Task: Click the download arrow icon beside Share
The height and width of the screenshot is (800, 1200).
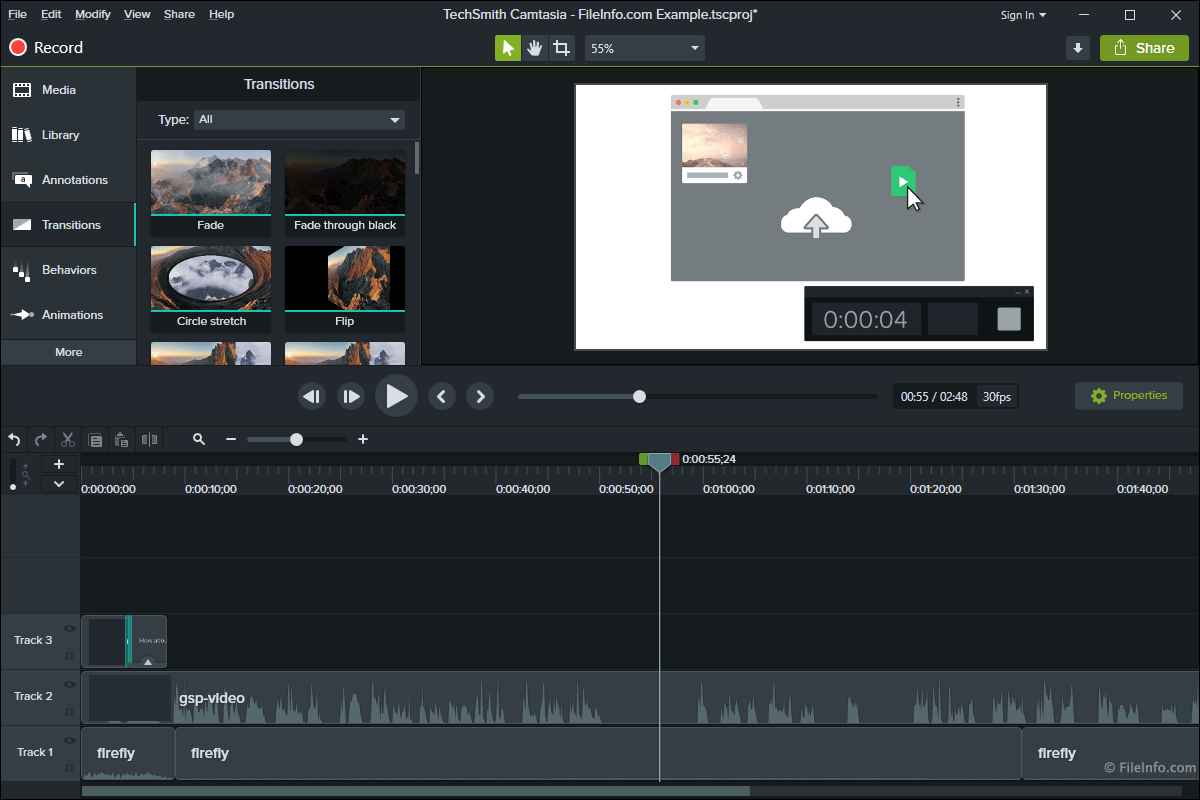Action: (x=1077, y=48)
